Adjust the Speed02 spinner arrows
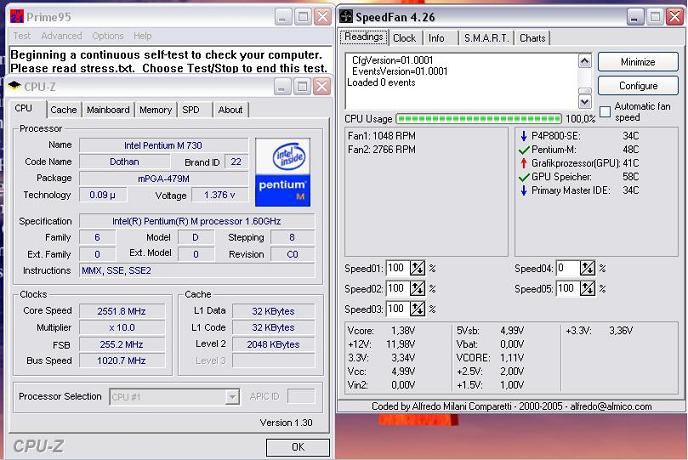 pyautogui.click(x=417, y=288)
